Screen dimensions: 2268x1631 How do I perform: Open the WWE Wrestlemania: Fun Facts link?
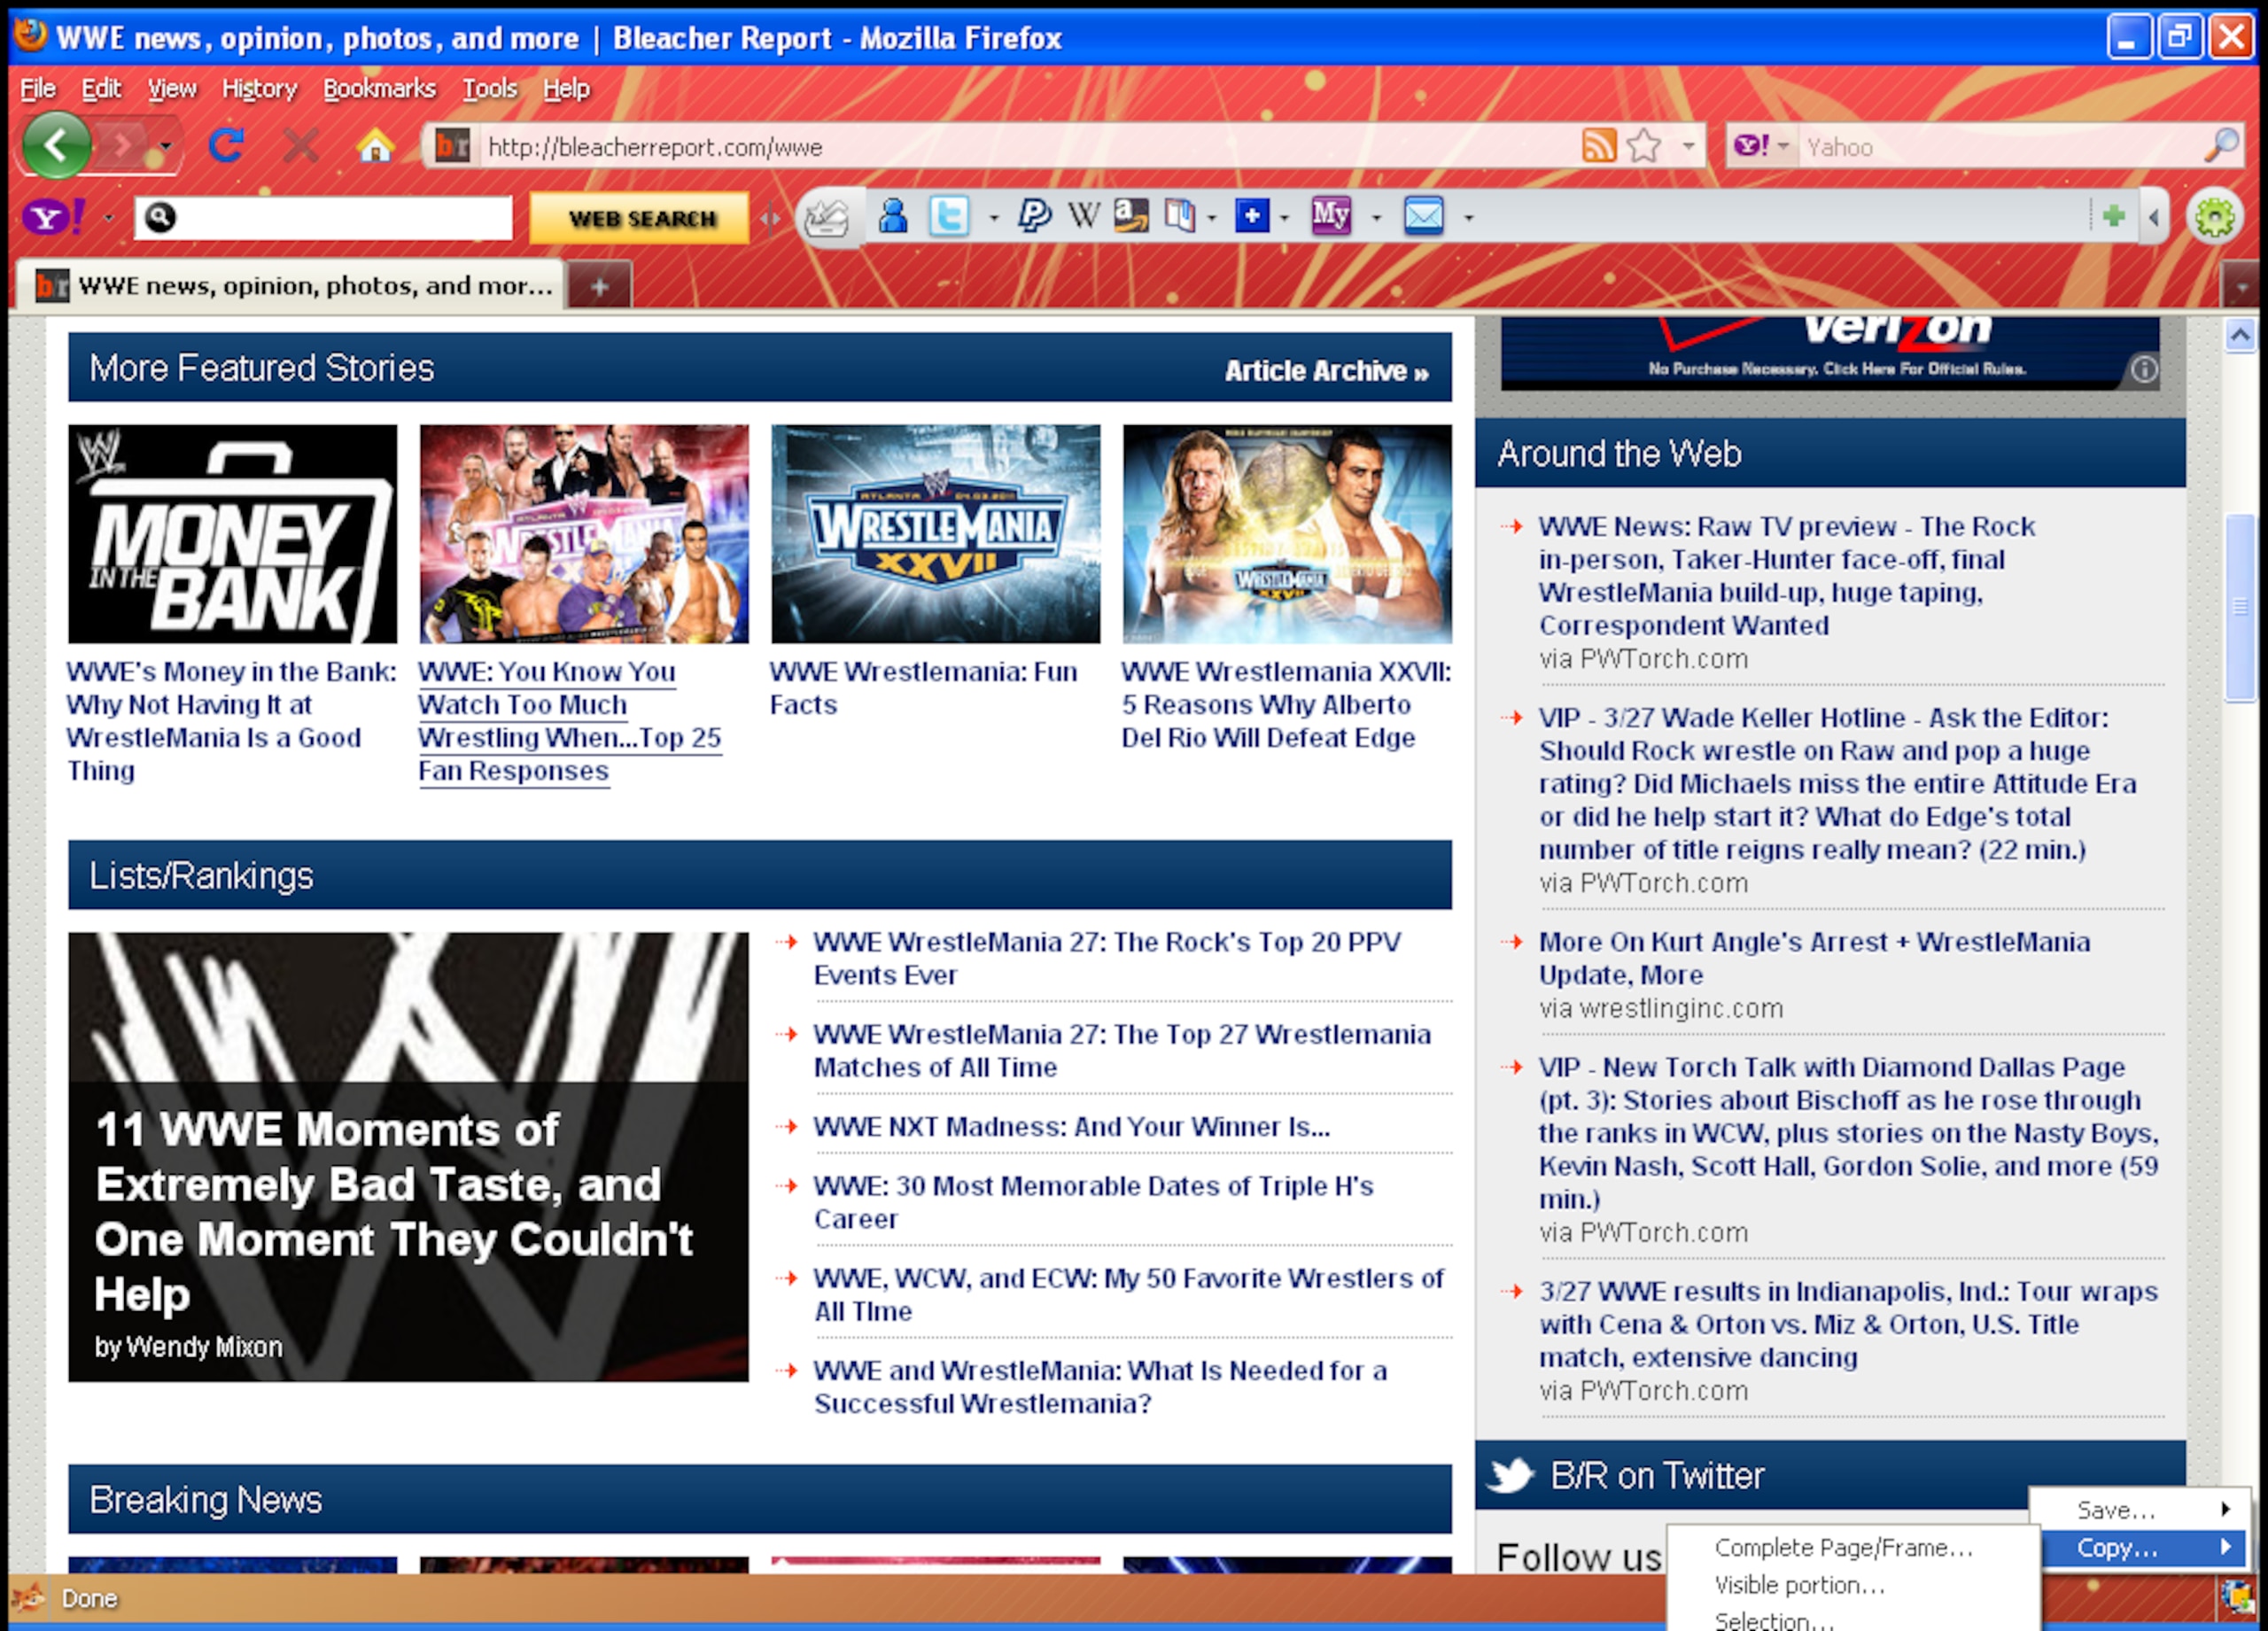pos(923,688)
